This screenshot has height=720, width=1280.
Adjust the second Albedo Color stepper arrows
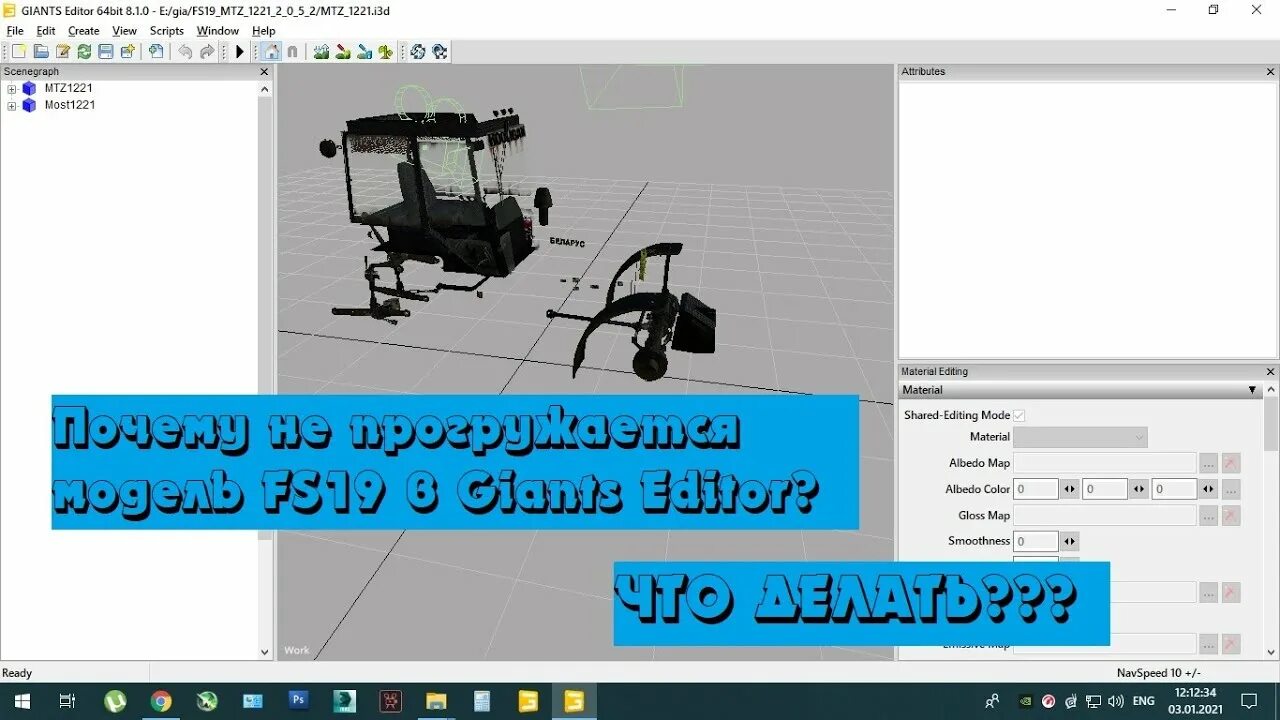coord(1138,489)
